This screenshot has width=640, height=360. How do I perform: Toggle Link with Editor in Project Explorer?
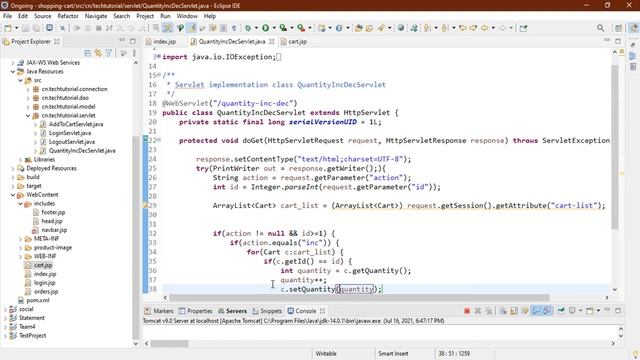tap(98, 53)
